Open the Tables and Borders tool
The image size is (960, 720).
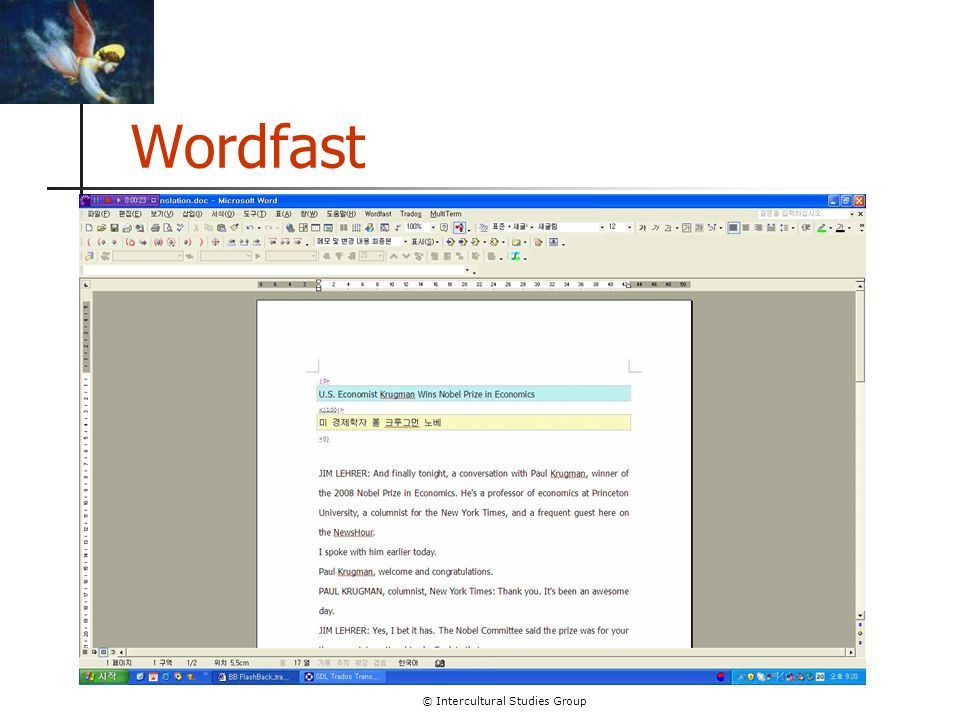point(303,228)
